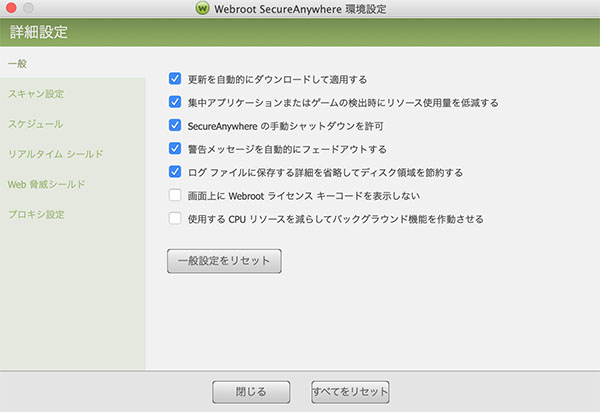
Task: Uncheck ログ ファイル disk-saving checkbox
Action: (x=175, y=172)
